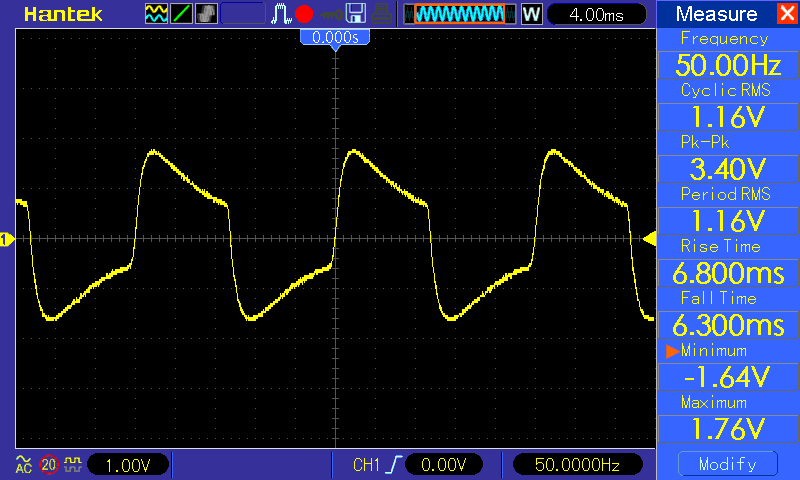
Task: Click the empty dark box in the top toolbar
Action: click(x=243, y=14)
